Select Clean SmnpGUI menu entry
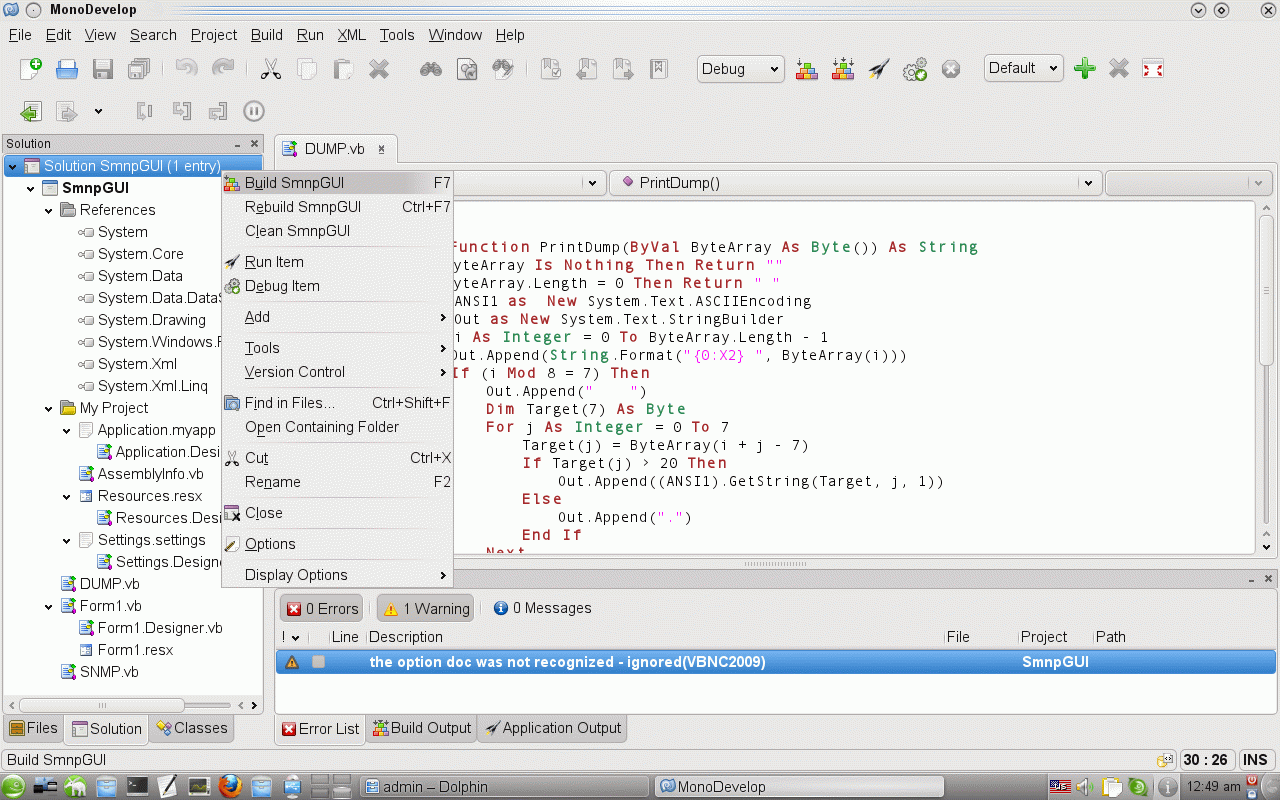This screenshot has width=1280, height=800. [337, 231]
